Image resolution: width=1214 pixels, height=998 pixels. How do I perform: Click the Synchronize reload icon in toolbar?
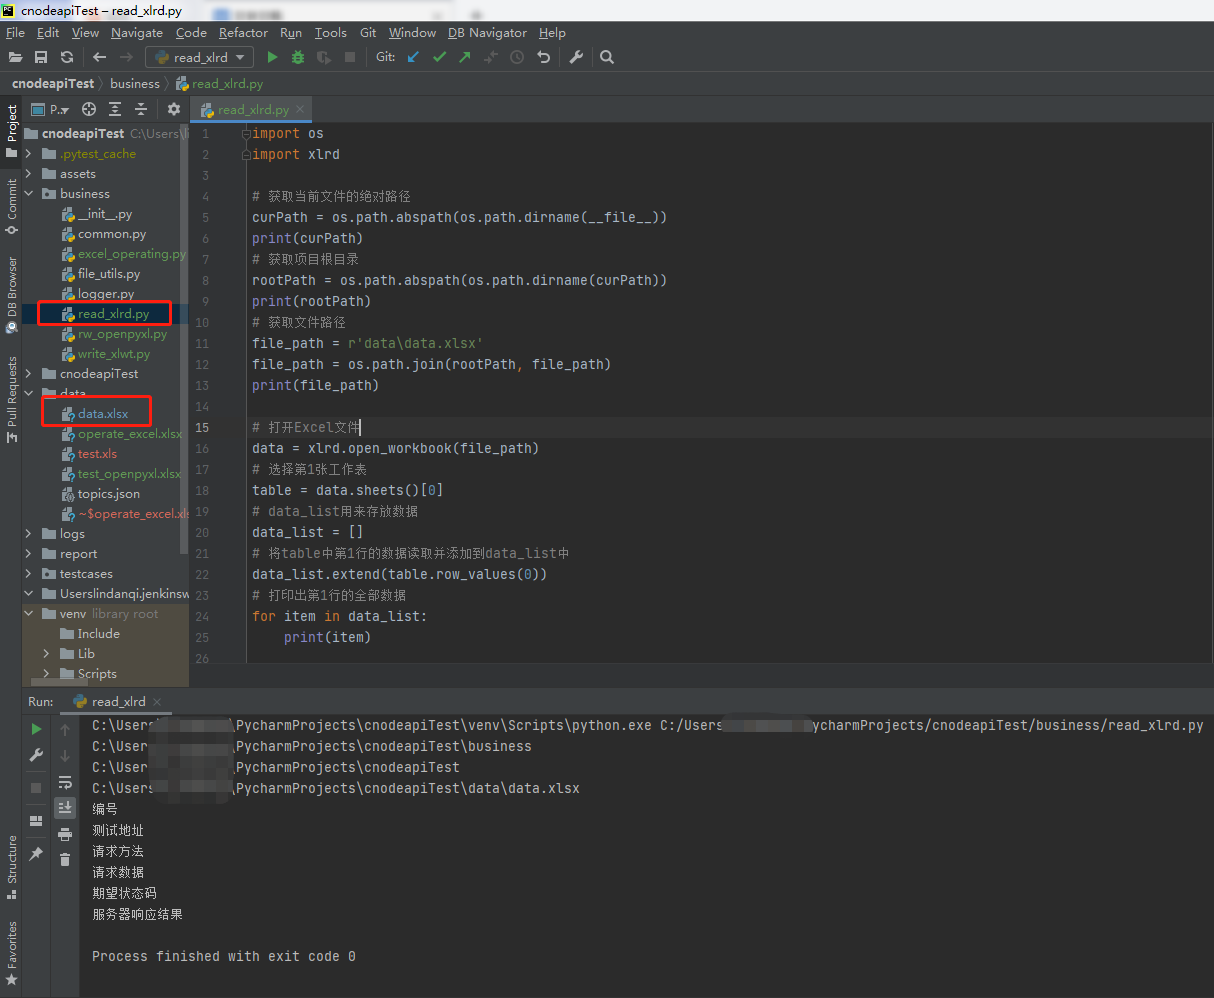click(67, 57)
